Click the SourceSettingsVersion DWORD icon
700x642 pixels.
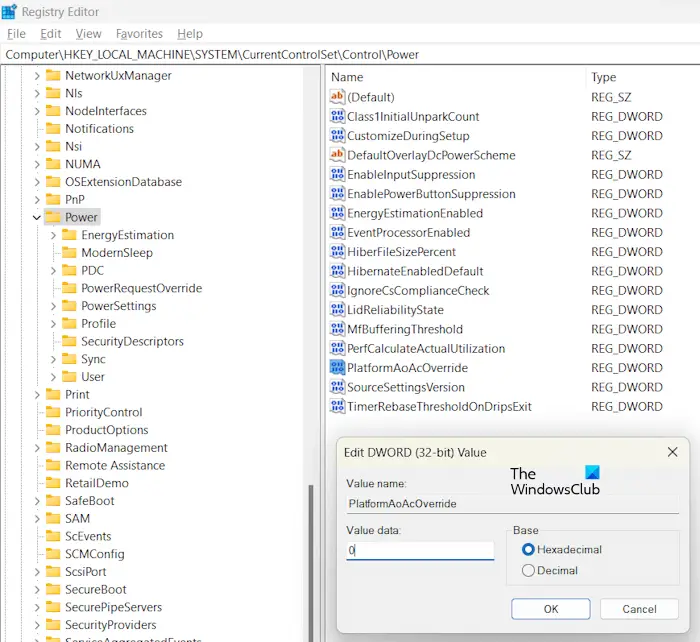point(337,387)
